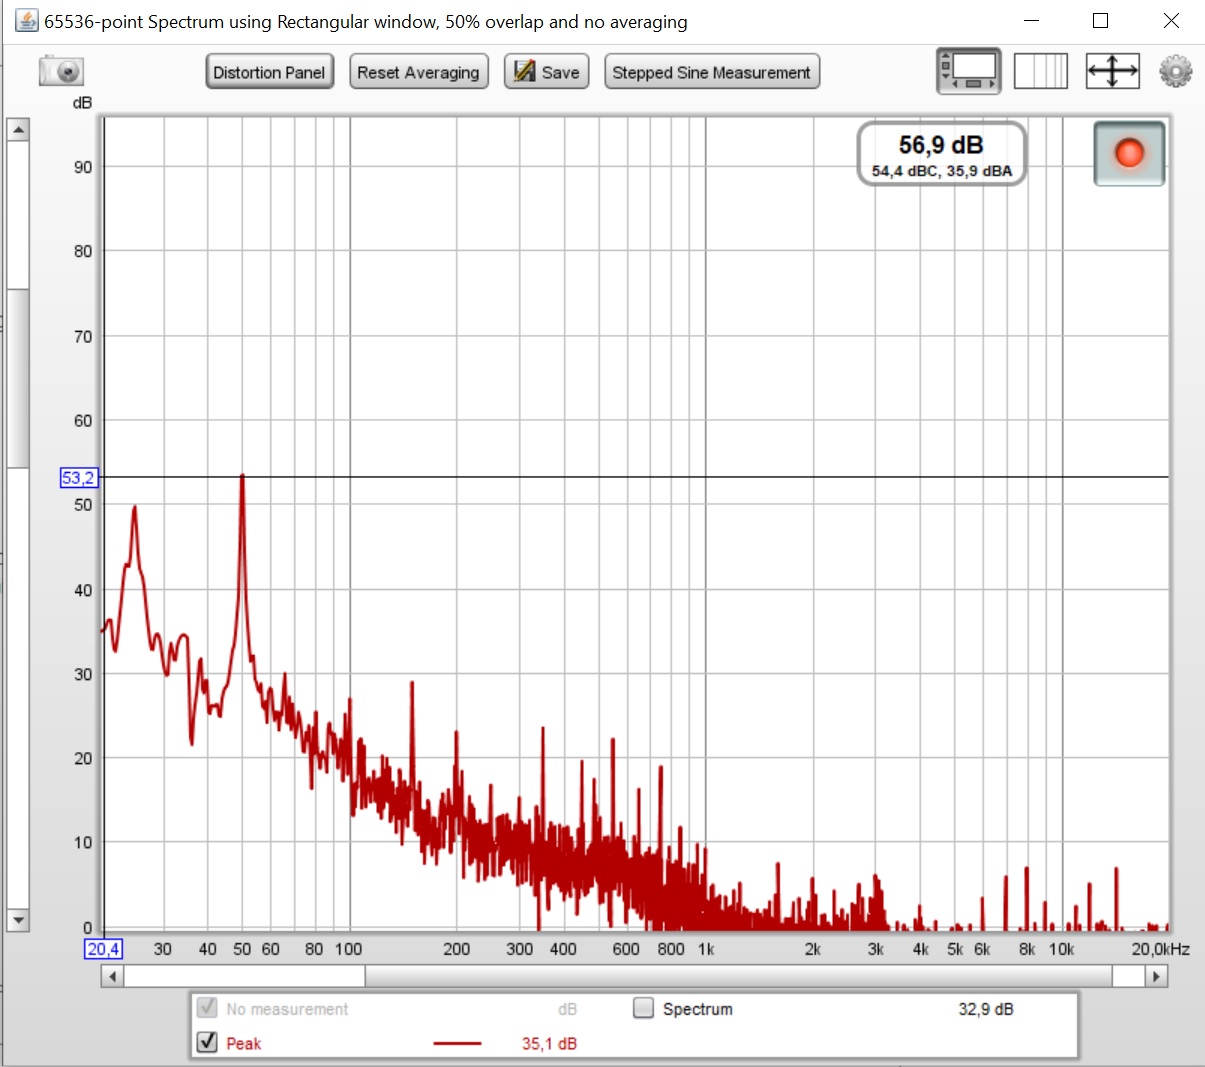The image size is (1205, 1067).
Task: Open the Distortion Panel
Action: 269,72
